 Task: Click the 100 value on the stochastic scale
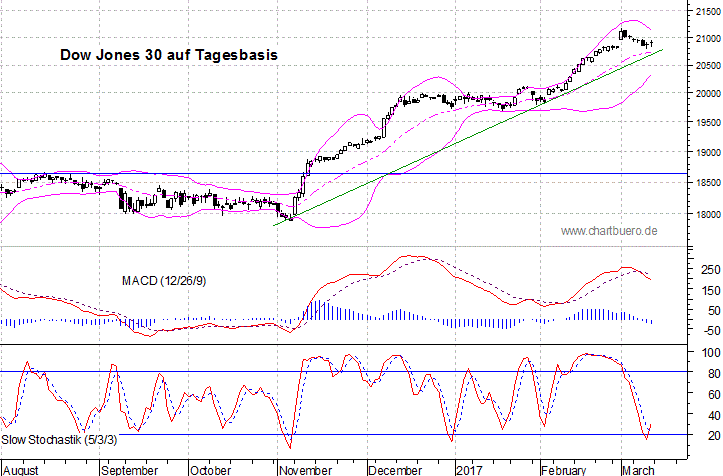pyautogui.click(x=711, y=353)
